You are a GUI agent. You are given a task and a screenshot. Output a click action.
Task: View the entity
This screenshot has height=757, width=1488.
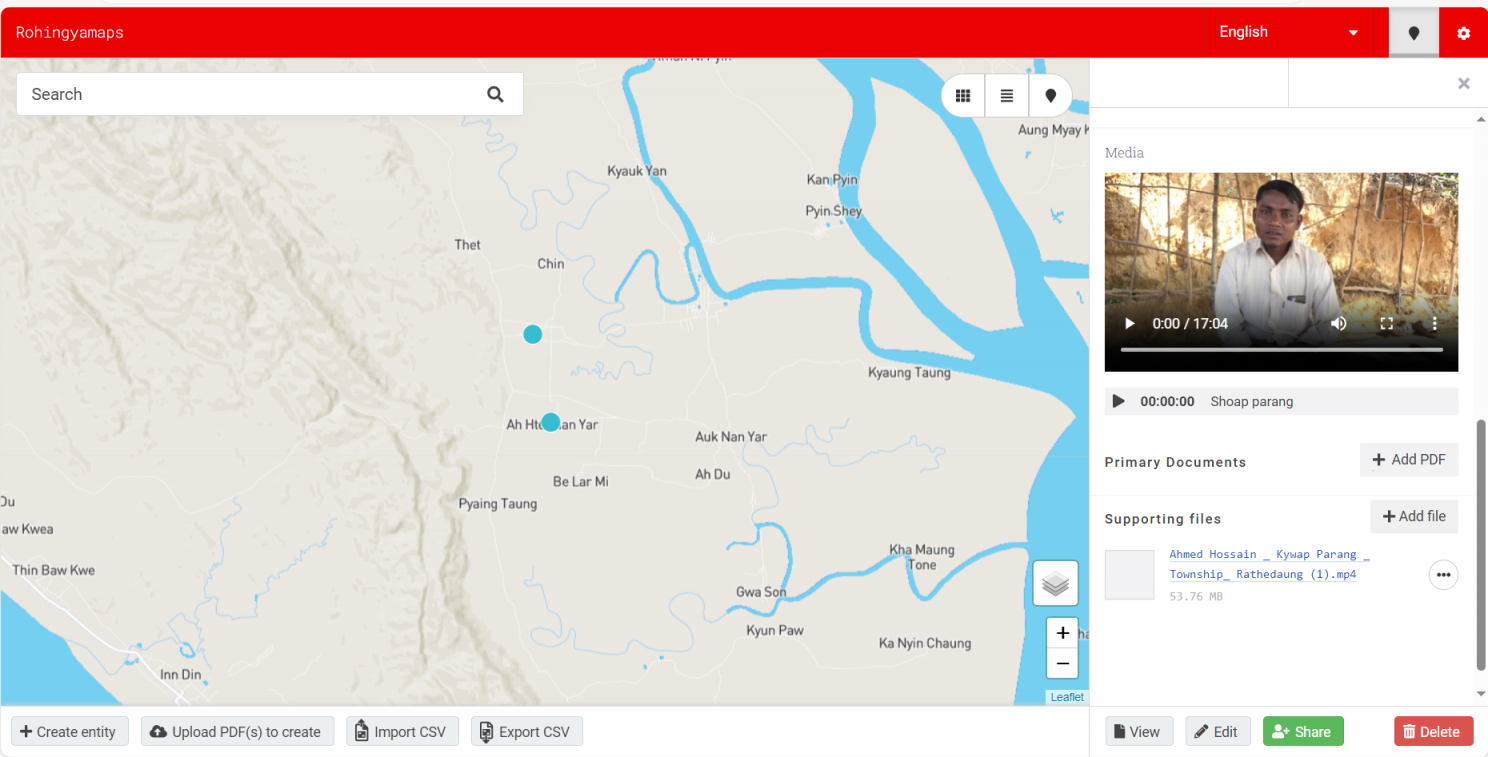coord(1139,732)
